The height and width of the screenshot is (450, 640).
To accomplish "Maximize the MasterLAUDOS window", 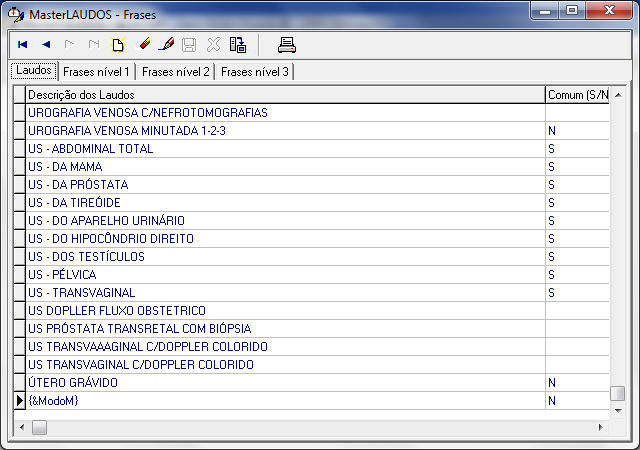I will coord(572,11).
